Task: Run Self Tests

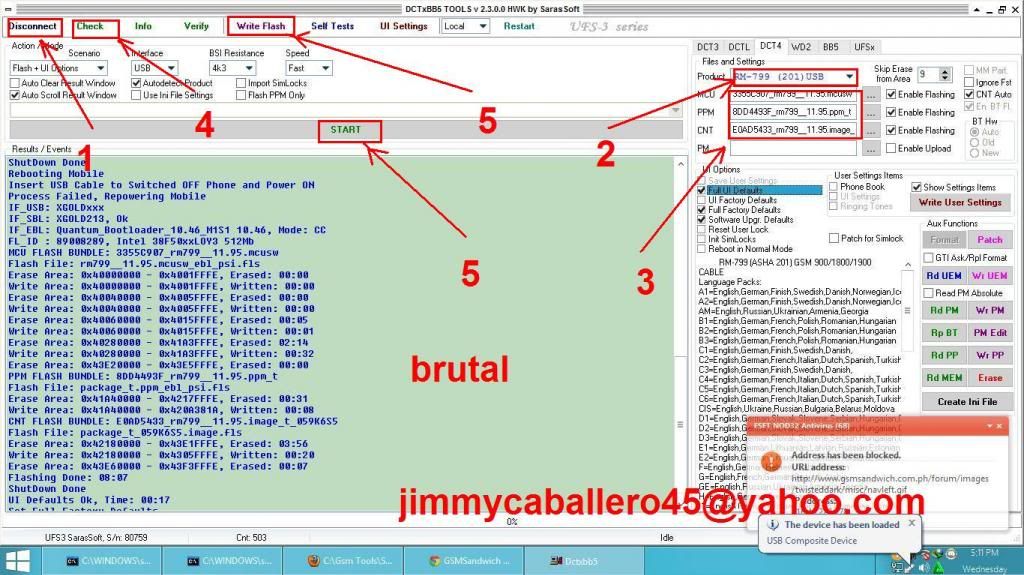Action: pyautogui.click(x=332, y=26)
